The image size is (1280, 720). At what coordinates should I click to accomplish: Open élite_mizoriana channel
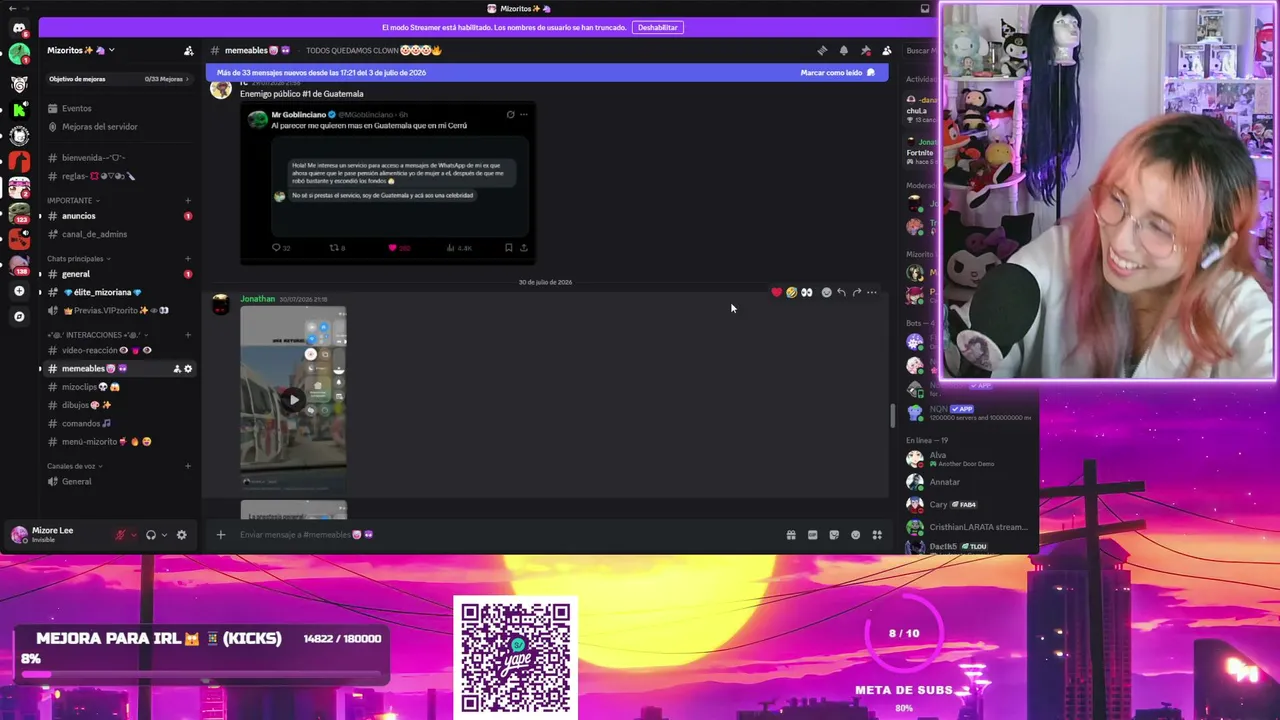point(119,292)
